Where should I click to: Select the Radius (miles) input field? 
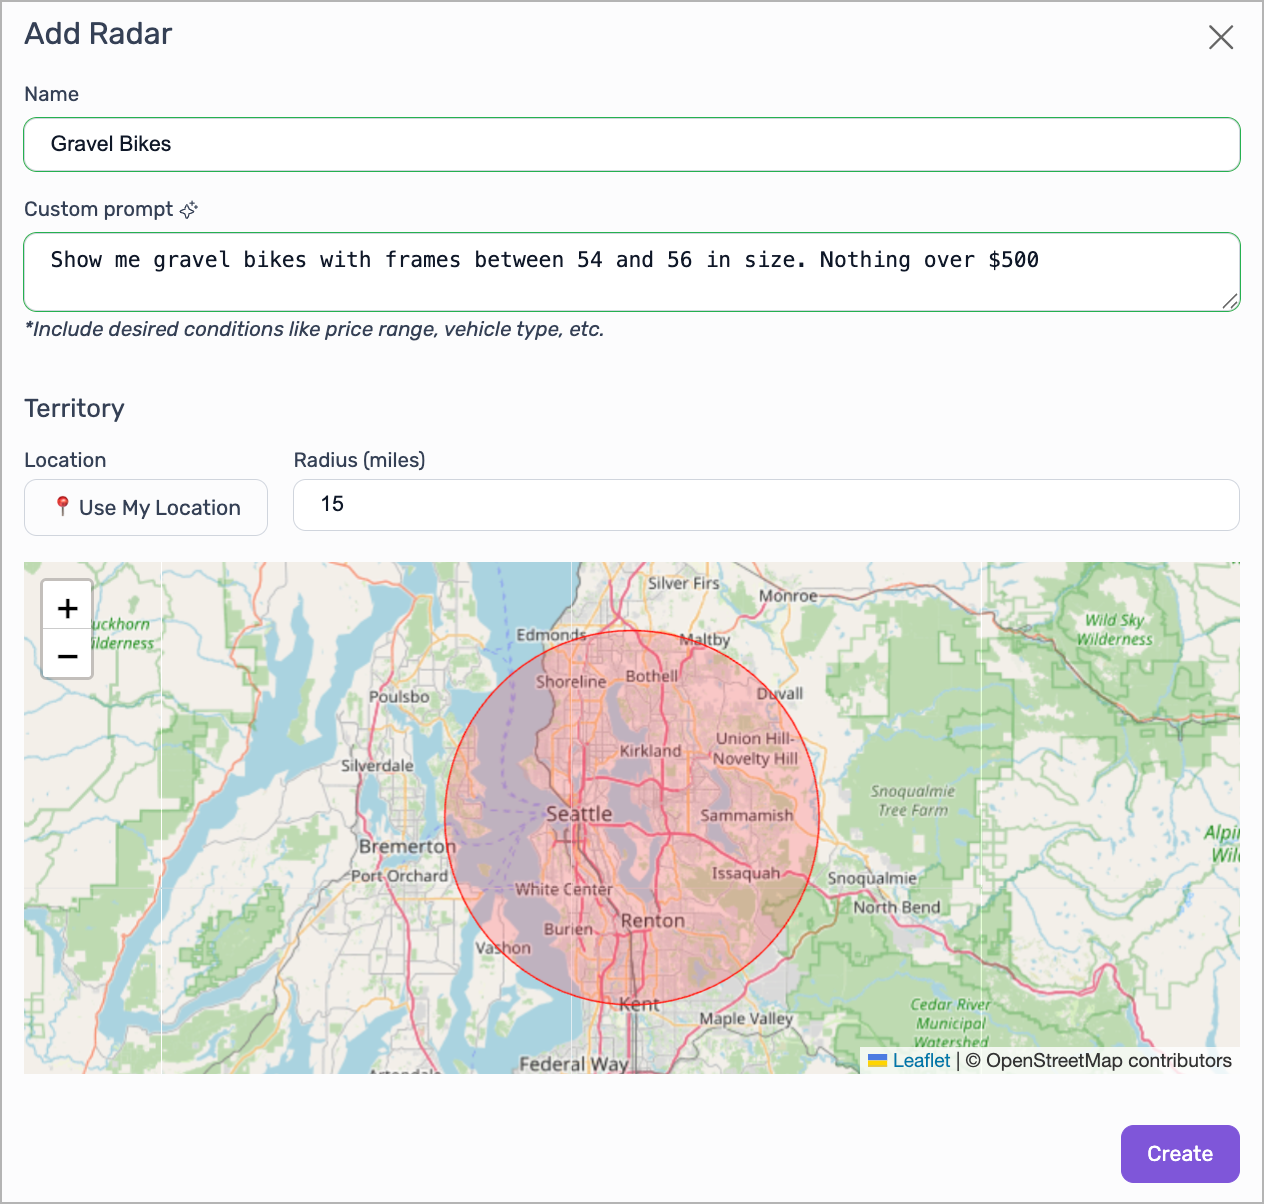click(x=765, y=505)
